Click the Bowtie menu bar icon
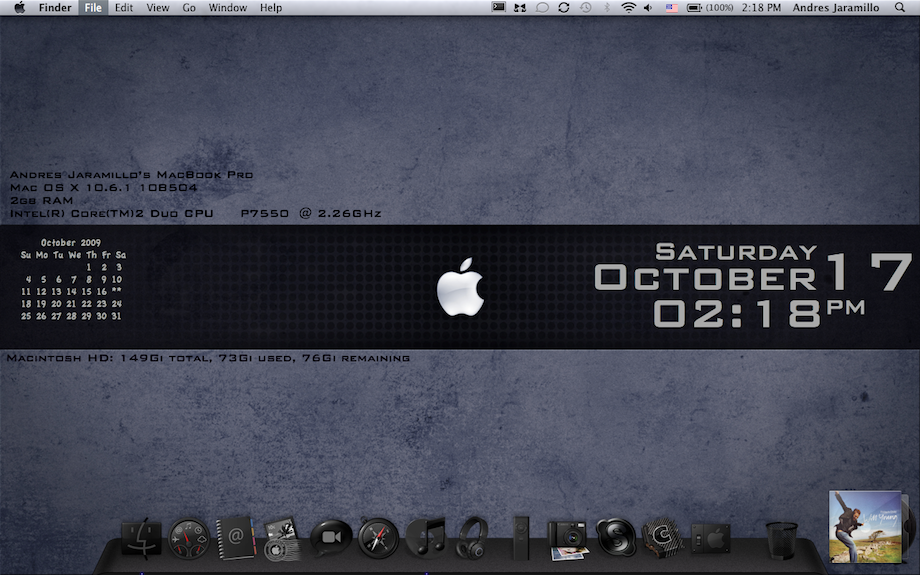The height and width of the screenshot is (575, 920). 520,8
